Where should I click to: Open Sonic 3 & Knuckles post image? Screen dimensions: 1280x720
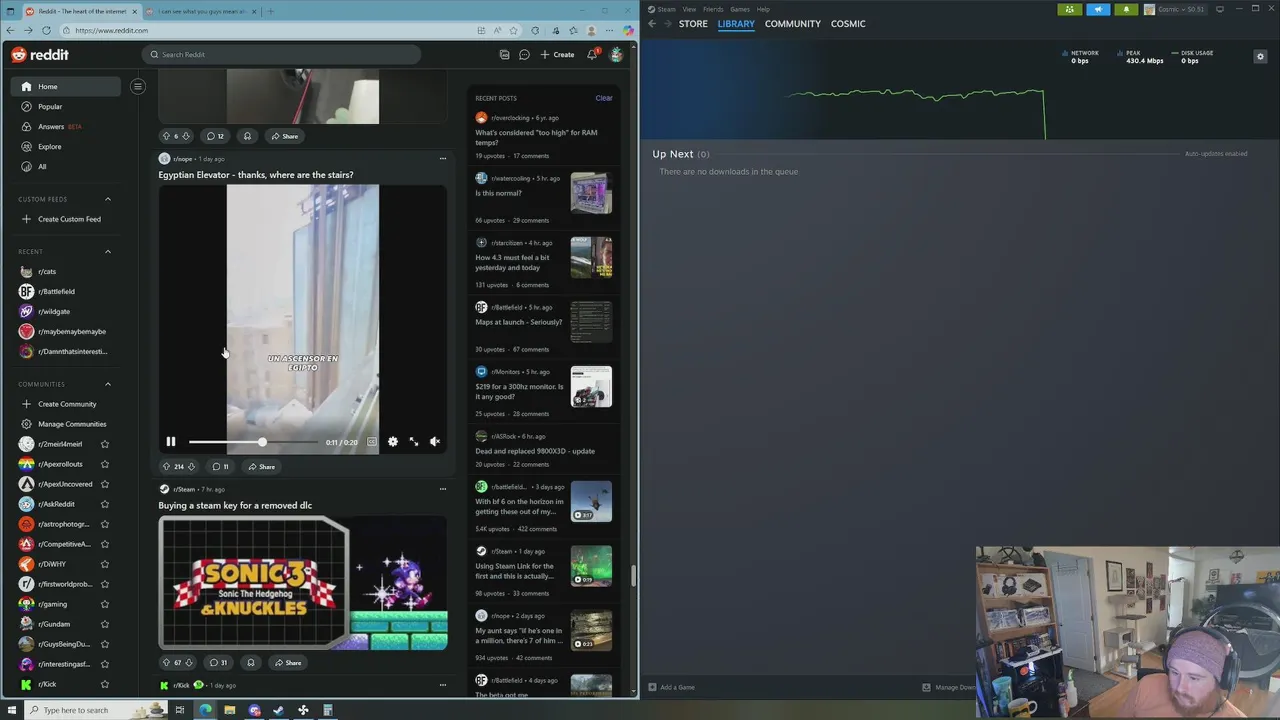tap(303, 583)
